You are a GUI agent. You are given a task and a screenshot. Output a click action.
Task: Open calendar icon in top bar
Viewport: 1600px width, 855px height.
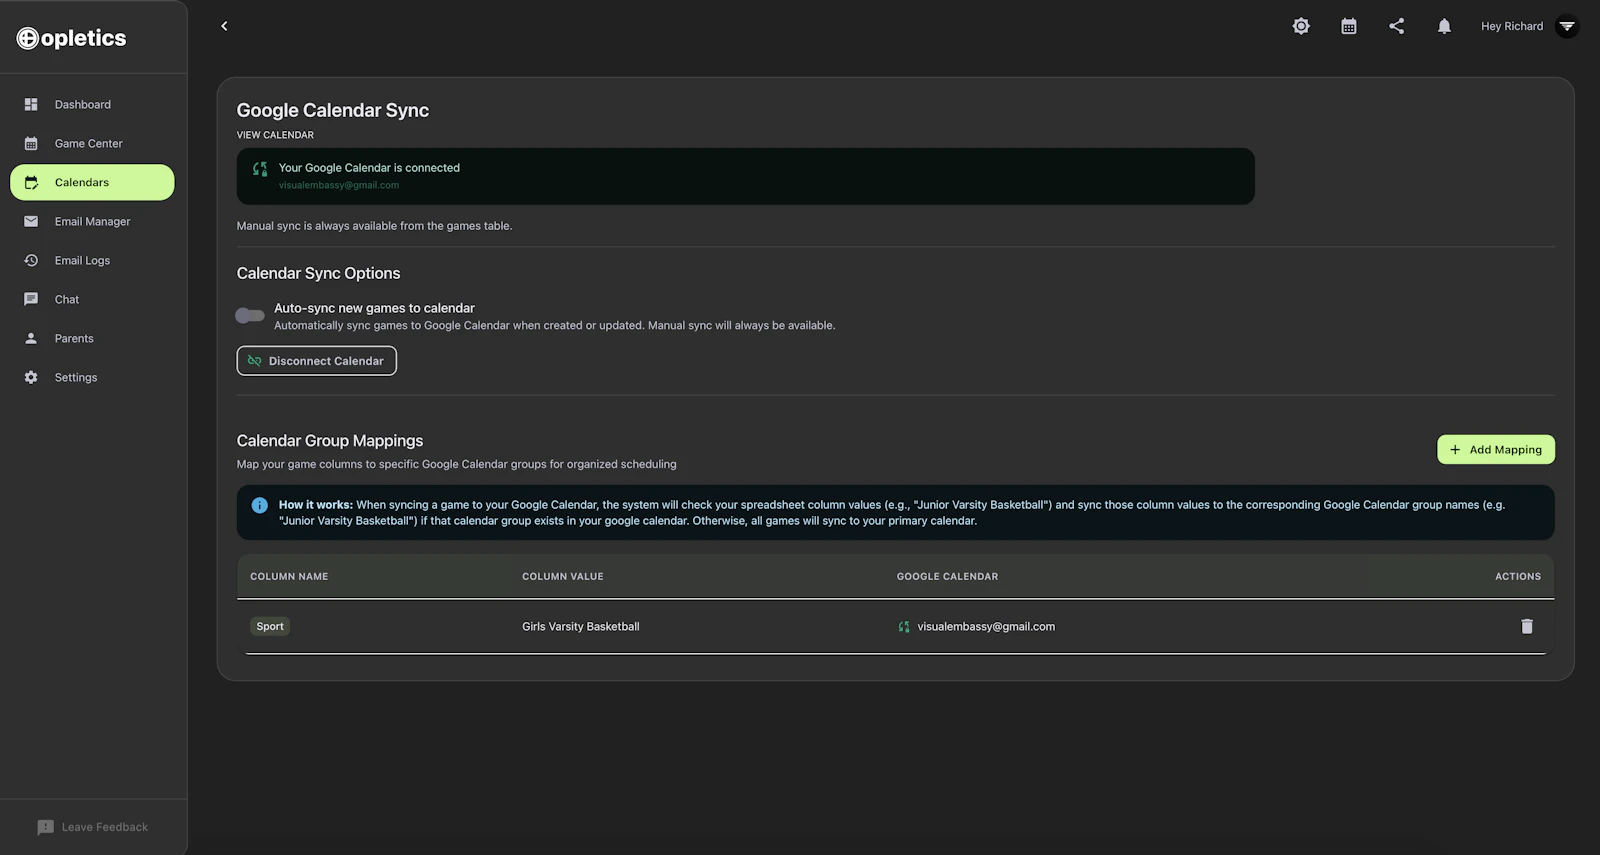pyautogui.click(x=1349, y=26)
